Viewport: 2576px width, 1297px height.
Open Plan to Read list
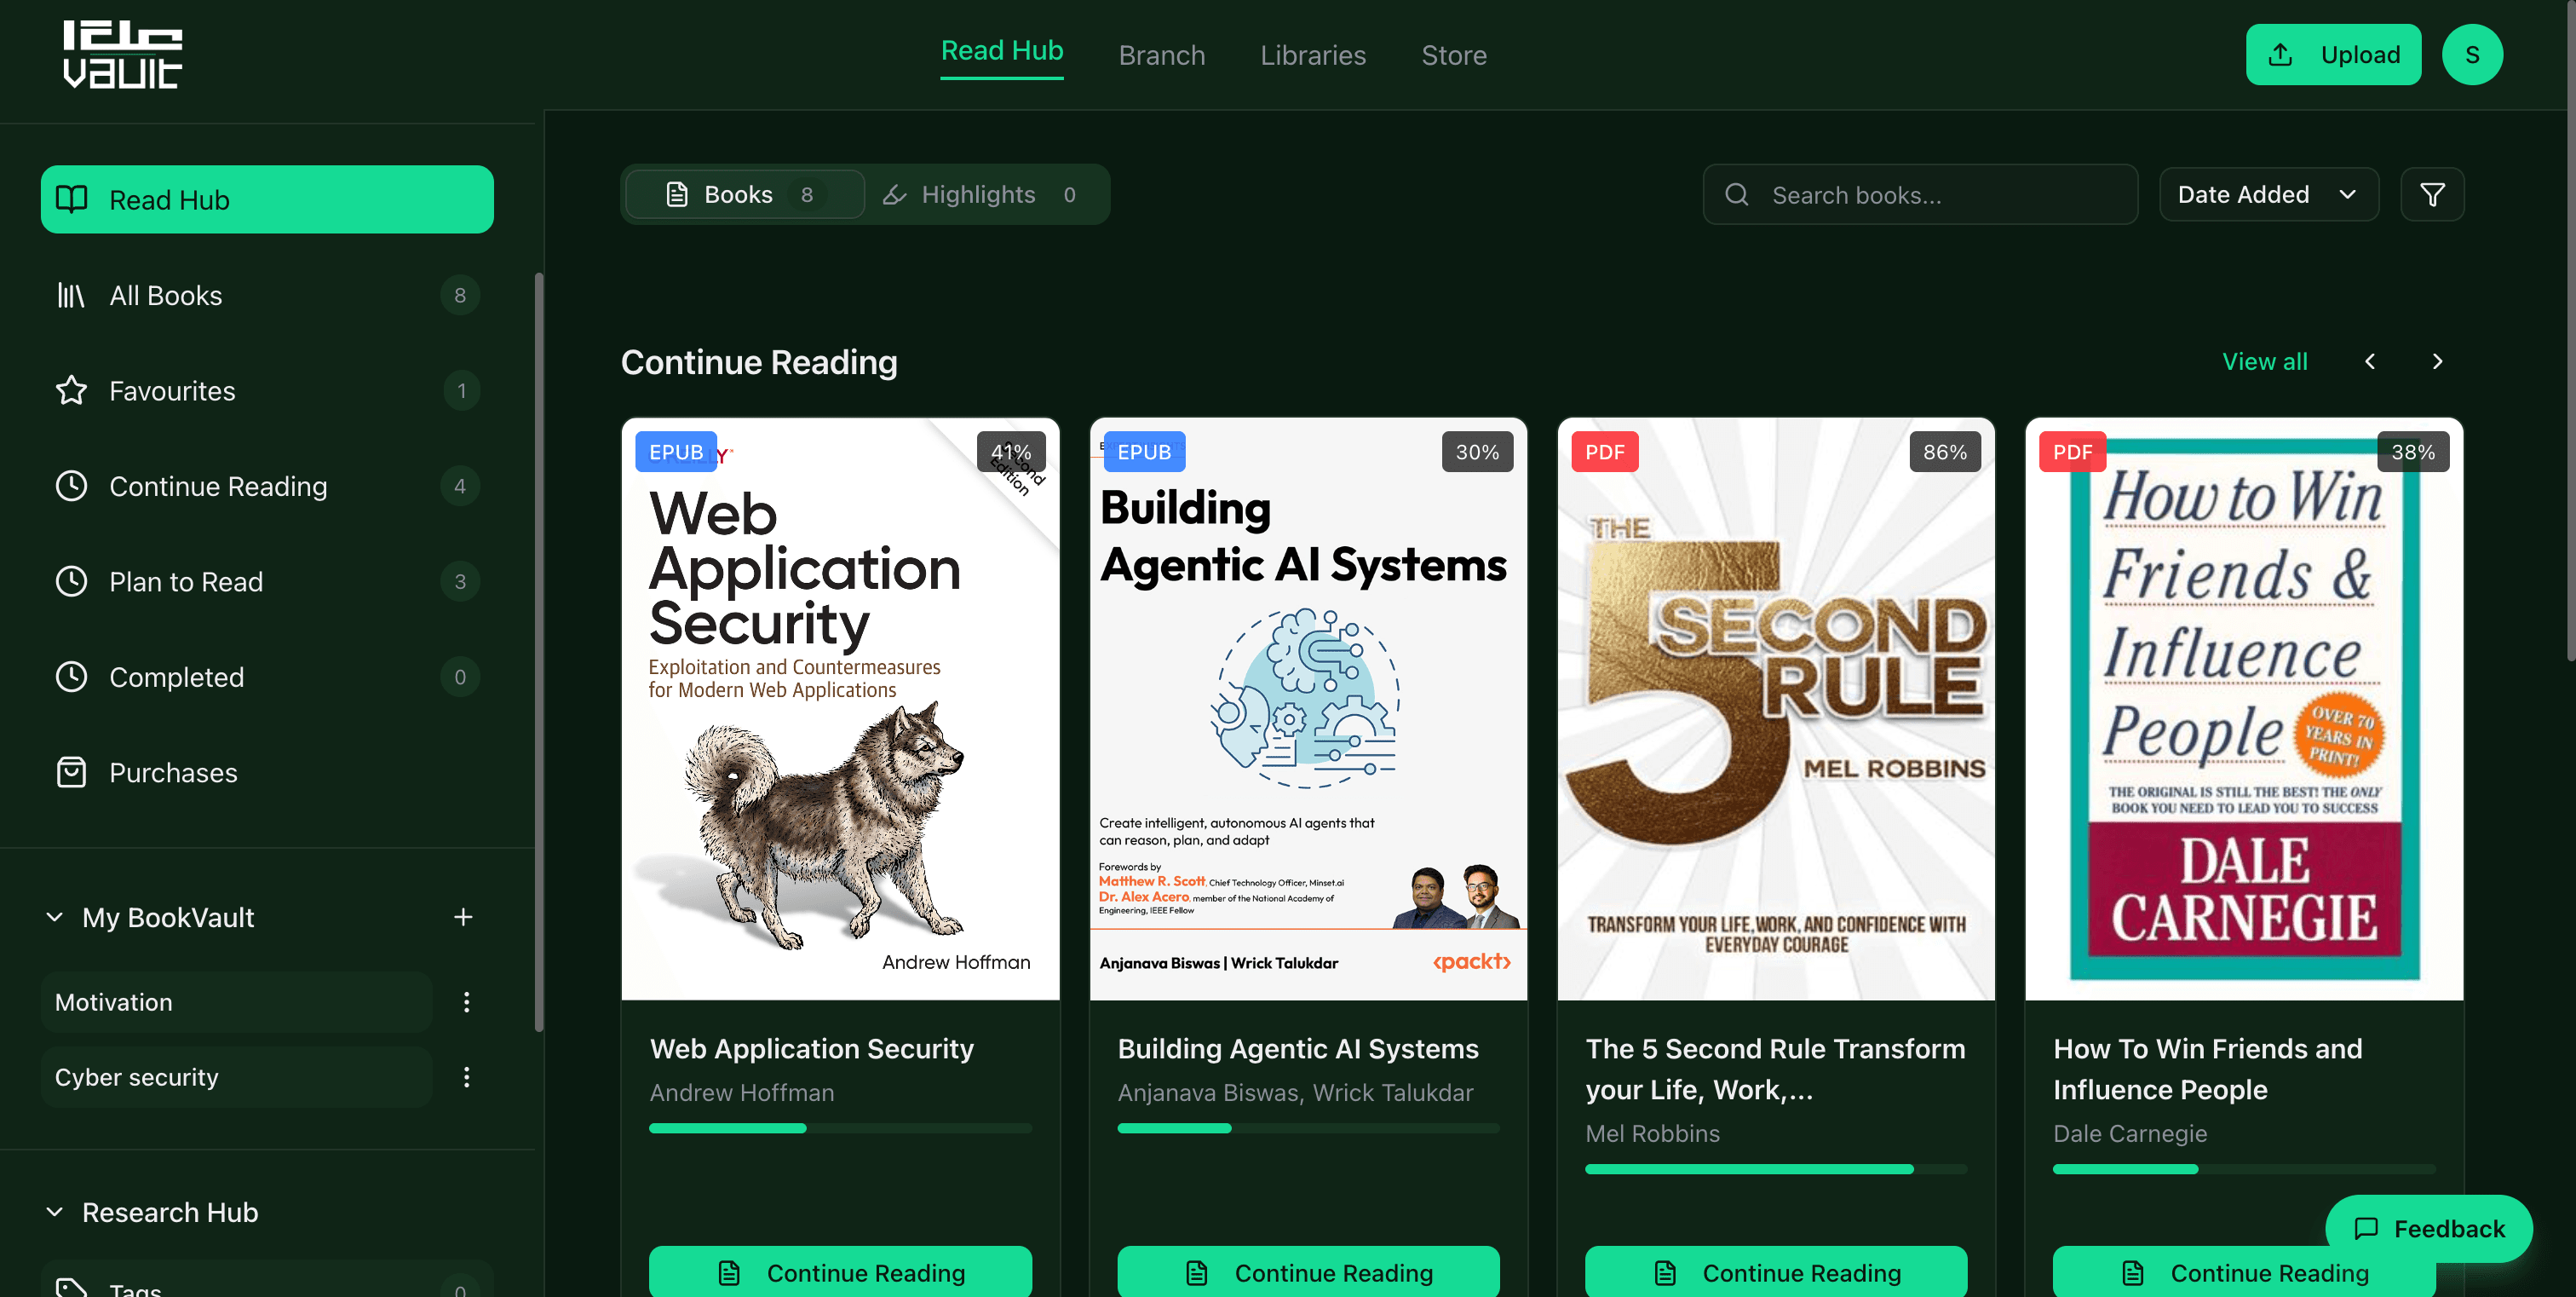tap(267, 581)
